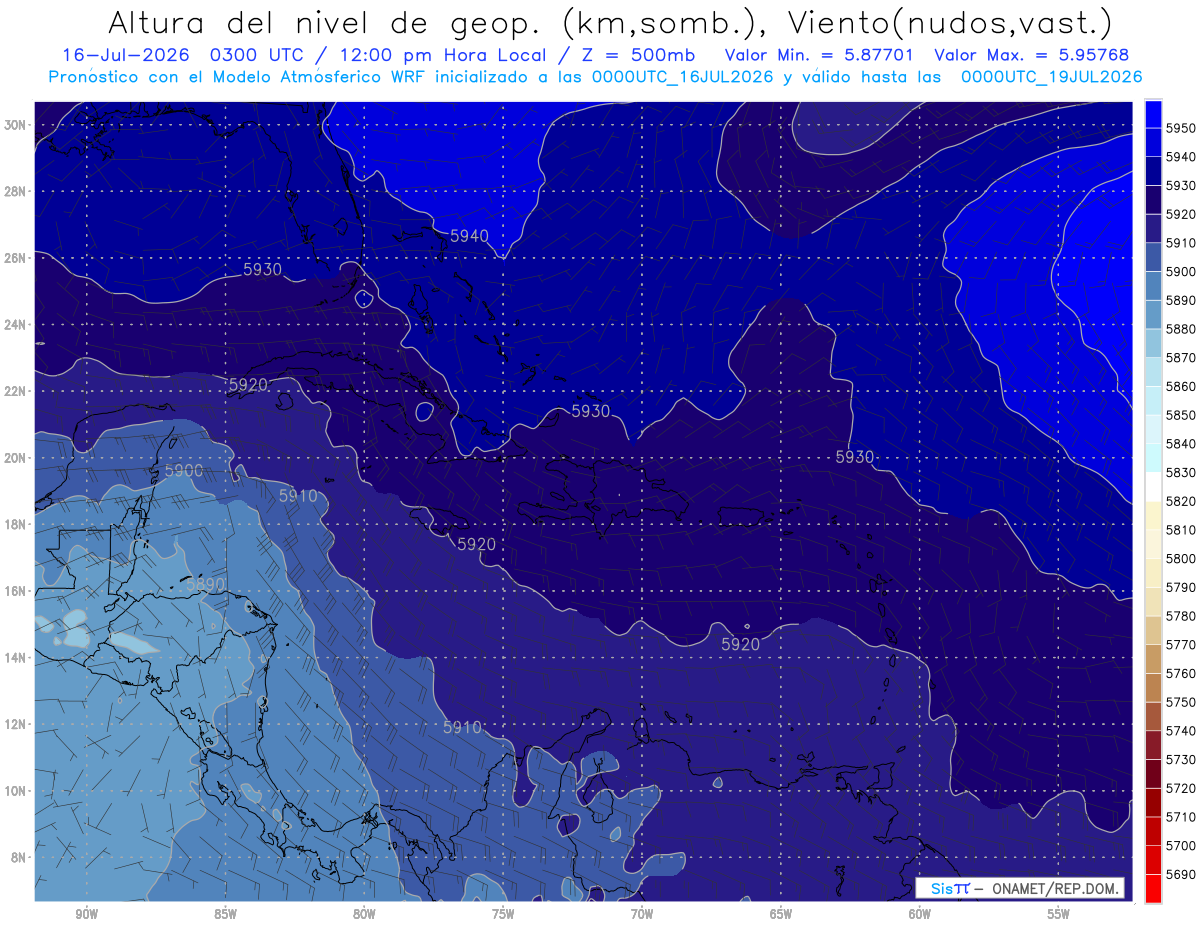
Task: Click the '20N' latitude axis label
Action: [x=15, y=458]
